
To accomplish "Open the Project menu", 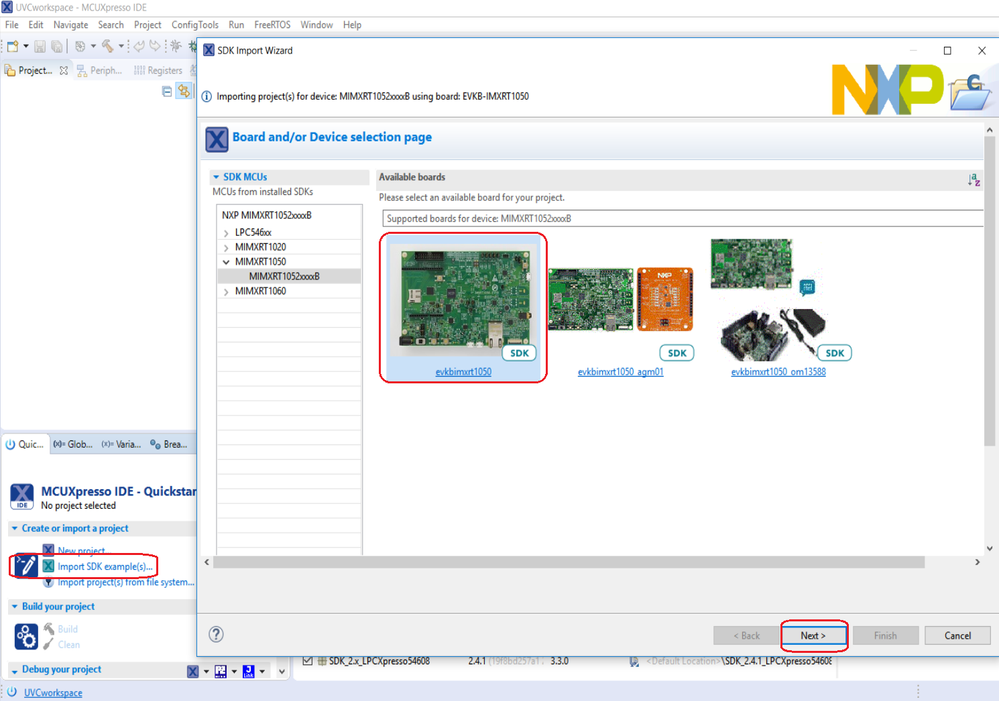I will coord(147,25).
